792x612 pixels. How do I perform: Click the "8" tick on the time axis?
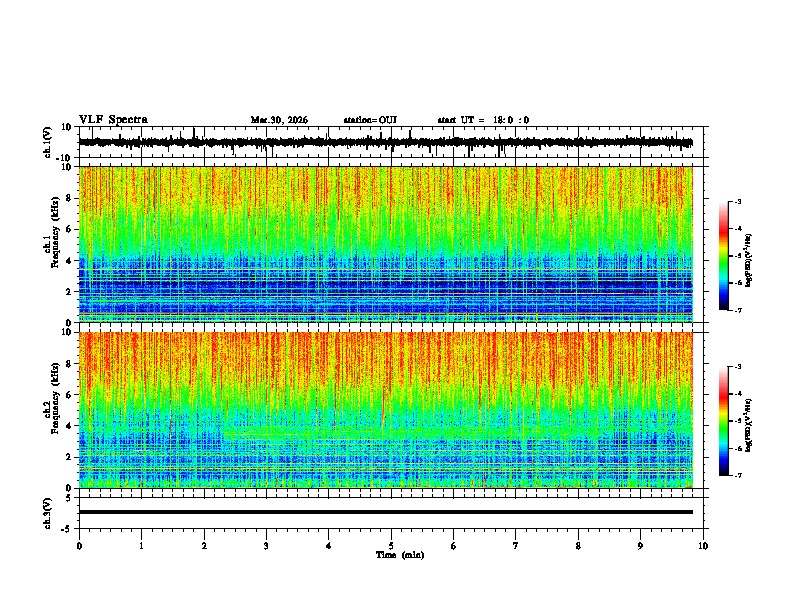[578, 546]
